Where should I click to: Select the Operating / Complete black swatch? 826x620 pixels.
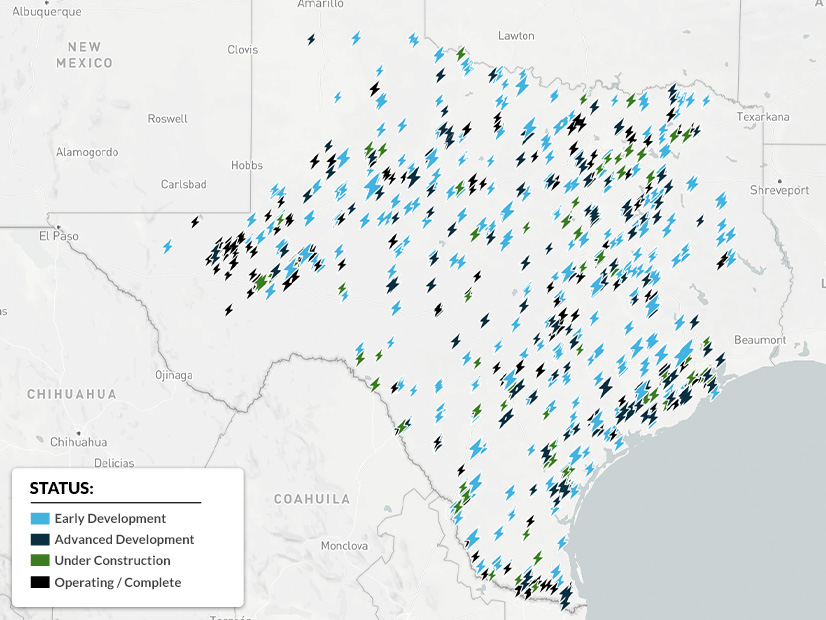pyautogui.click(x=40, y=582)
